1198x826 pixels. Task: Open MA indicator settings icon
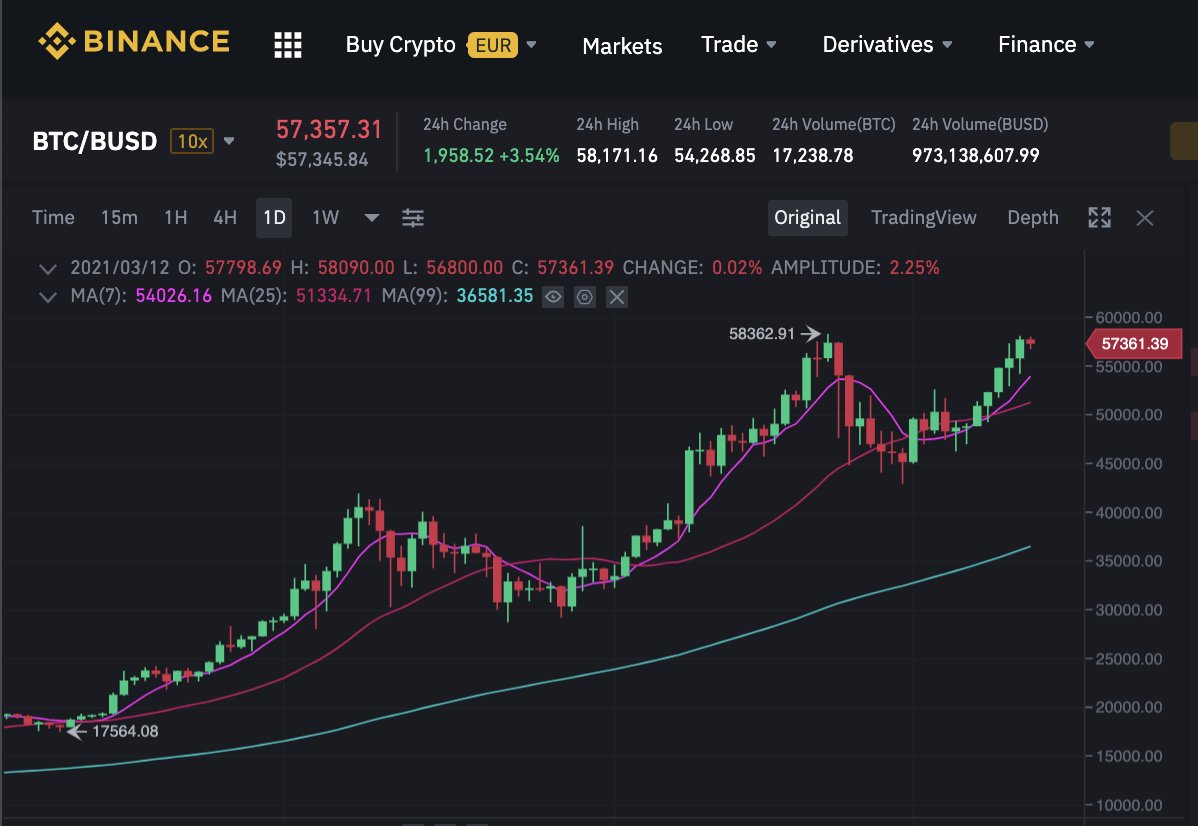coord(584,296)
